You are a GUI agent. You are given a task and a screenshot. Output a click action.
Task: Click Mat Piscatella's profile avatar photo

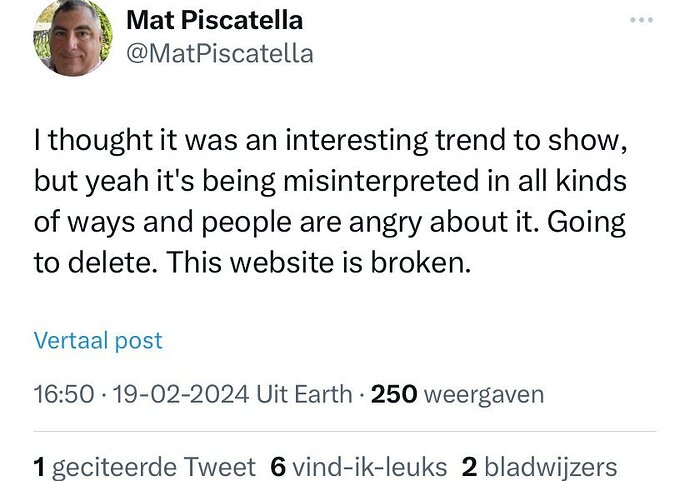click(x=73, y=37)
